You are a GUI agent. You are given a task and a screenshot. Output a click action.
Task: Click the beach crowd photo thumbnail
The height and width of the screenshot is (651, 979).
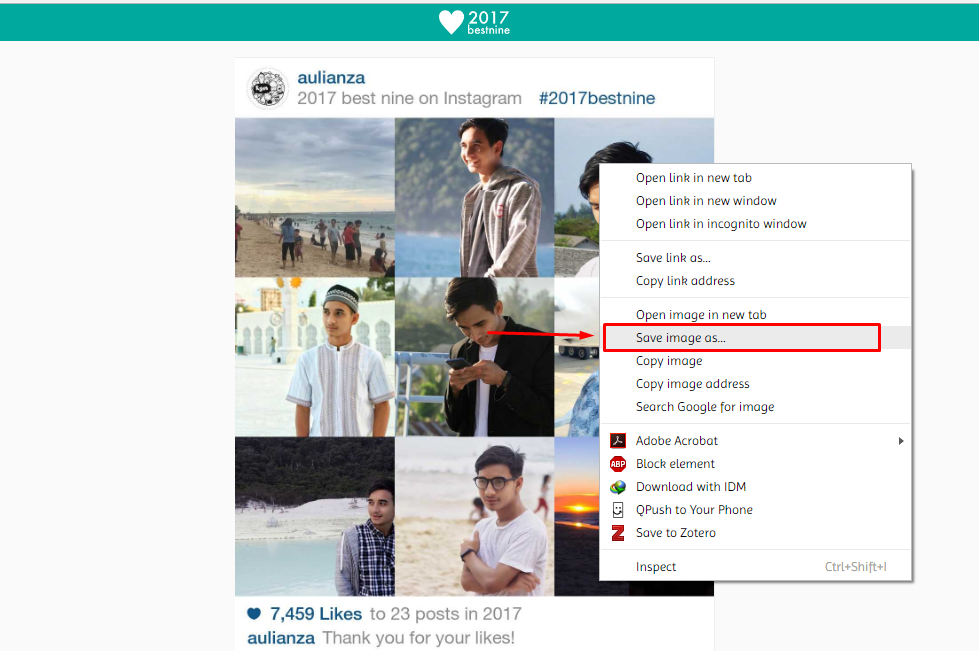315,197
